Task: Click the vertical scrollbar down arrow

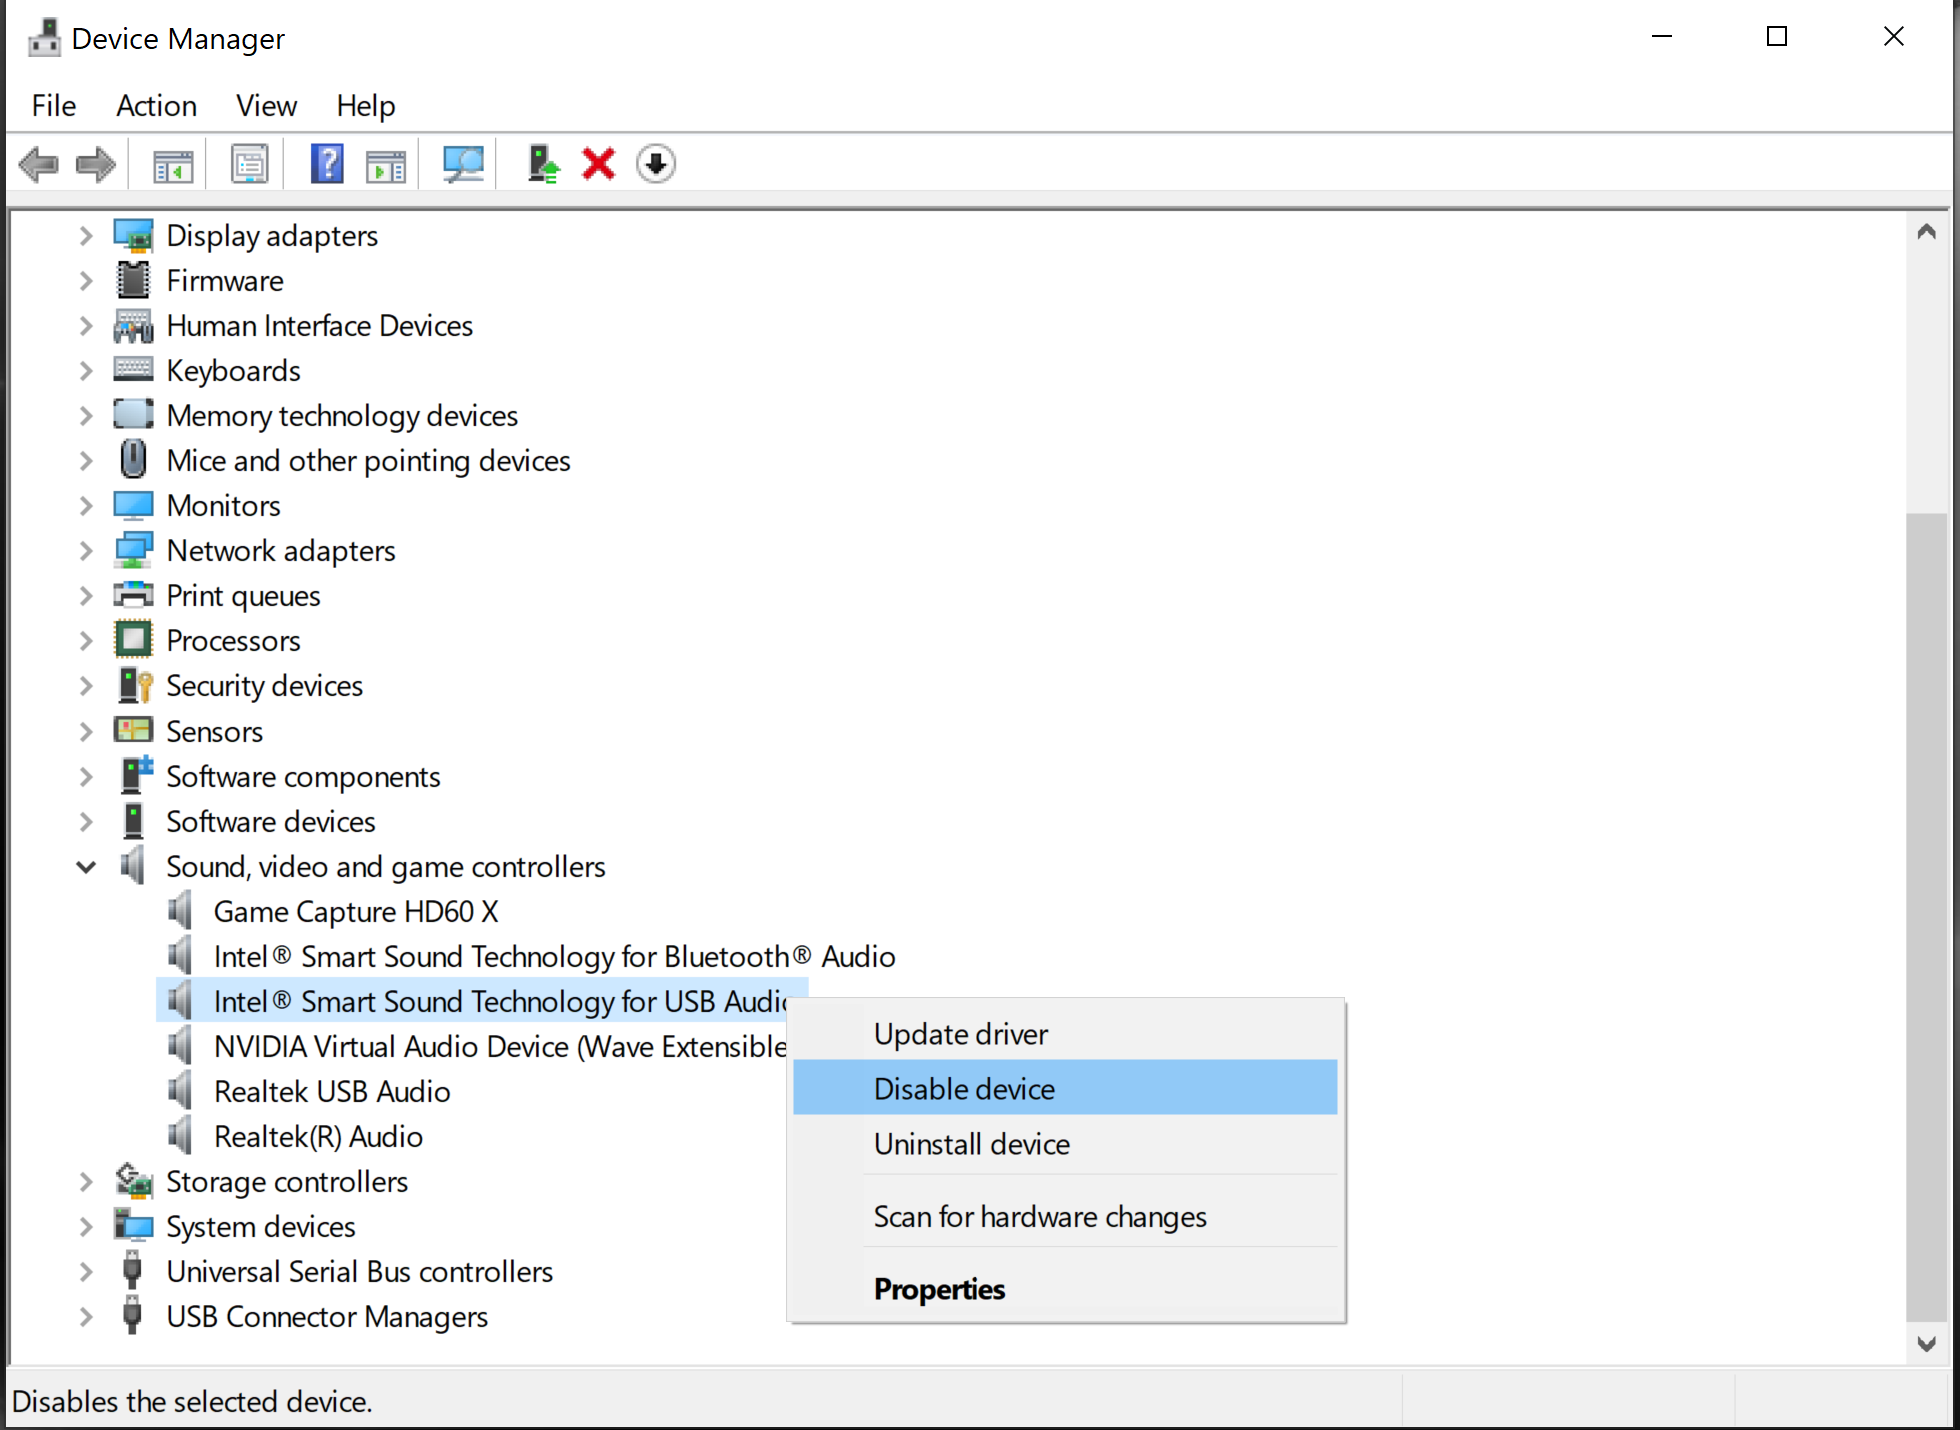Action: [x=1927, y=1344]
